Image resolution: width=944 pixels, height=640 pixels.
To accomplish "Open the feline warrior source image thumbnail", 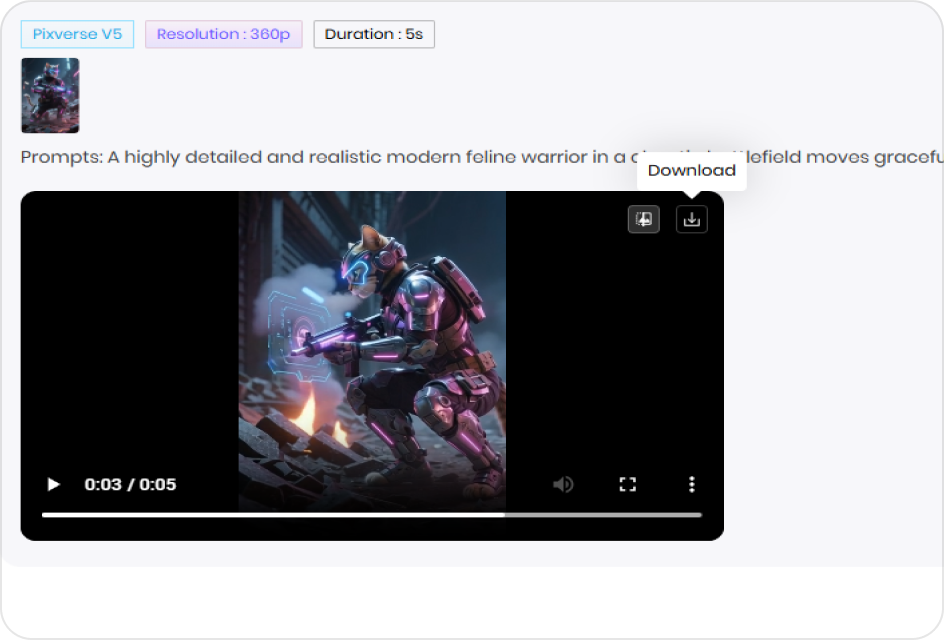I will (50, 95).
